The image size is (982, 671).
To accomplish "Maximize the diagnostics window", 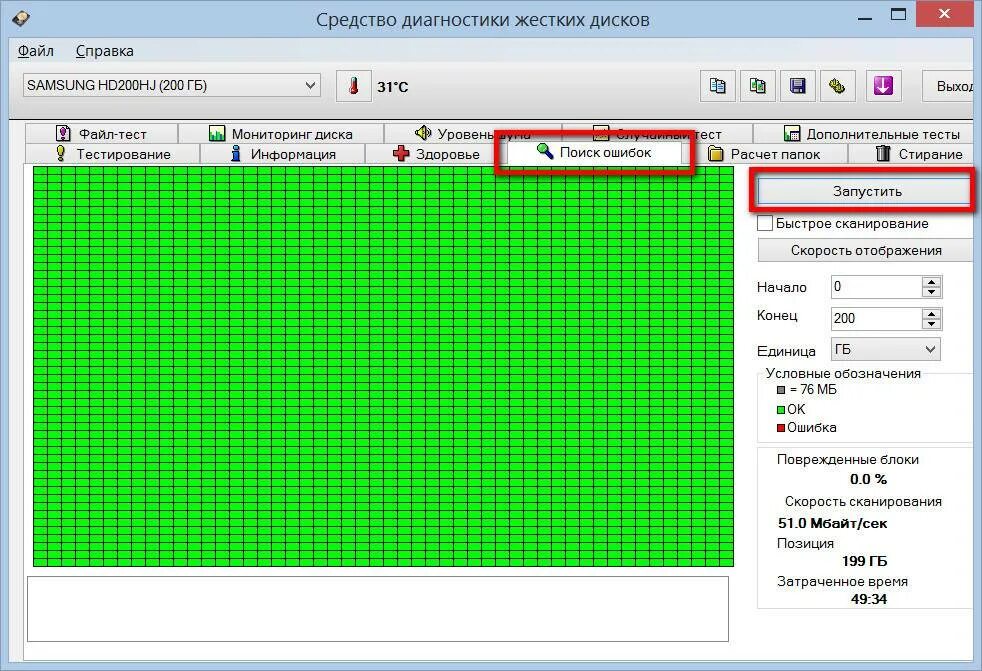I will point(898,15).
